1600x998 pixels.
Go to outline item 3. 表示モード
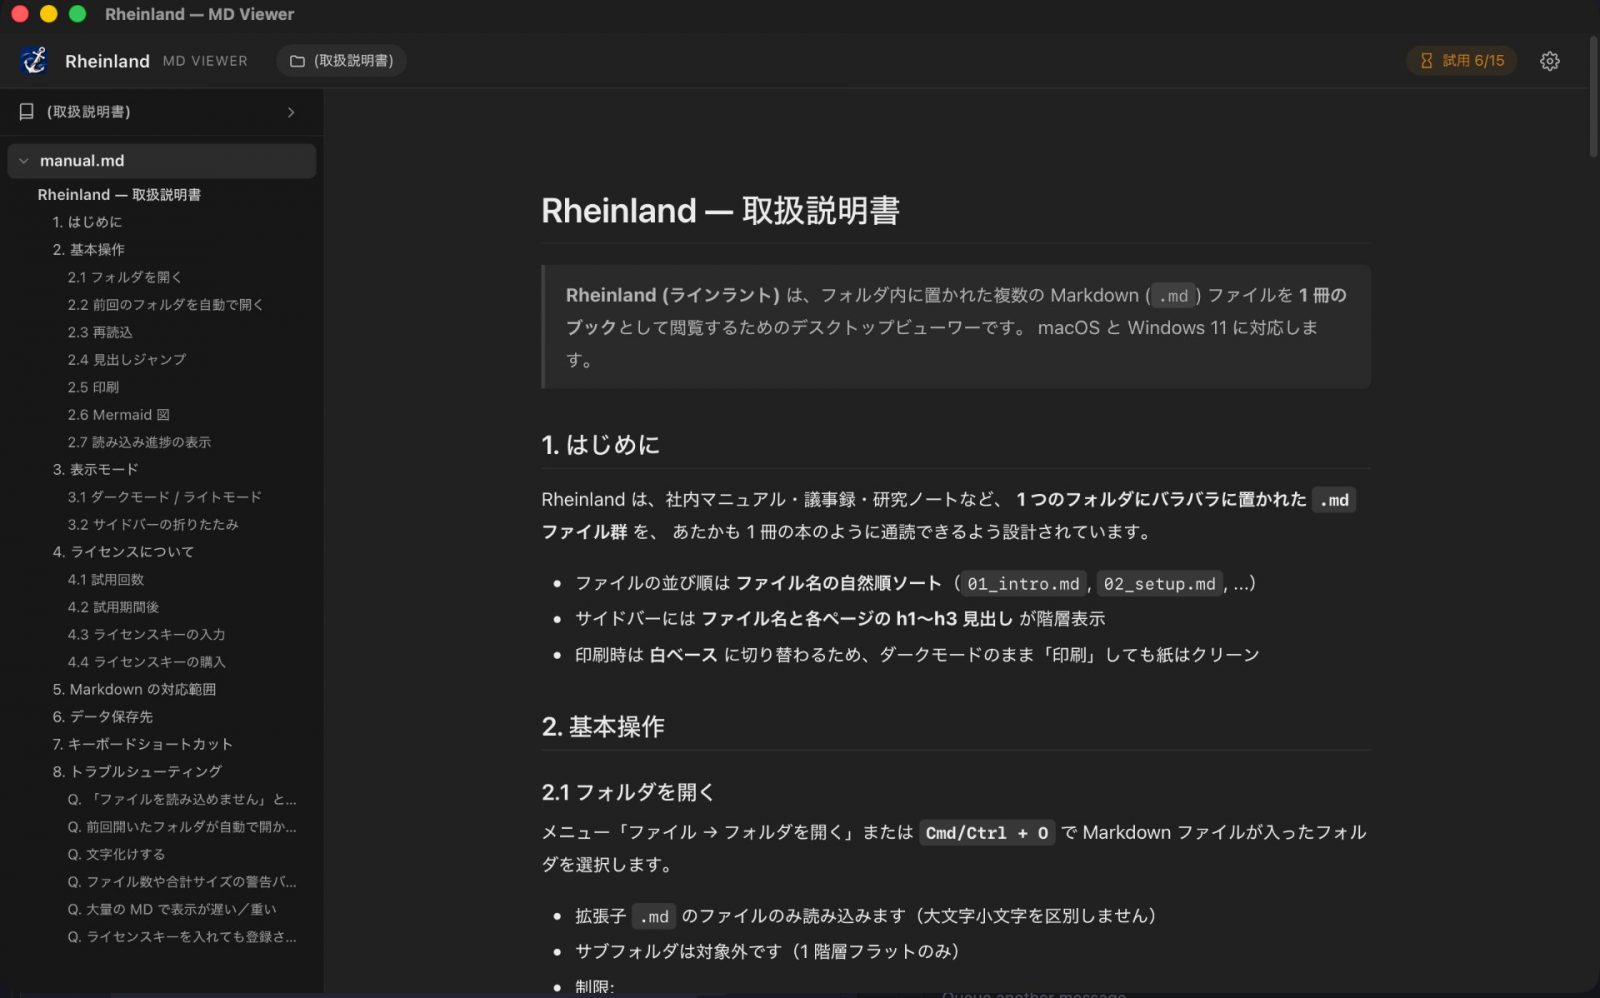coord(95,470)
